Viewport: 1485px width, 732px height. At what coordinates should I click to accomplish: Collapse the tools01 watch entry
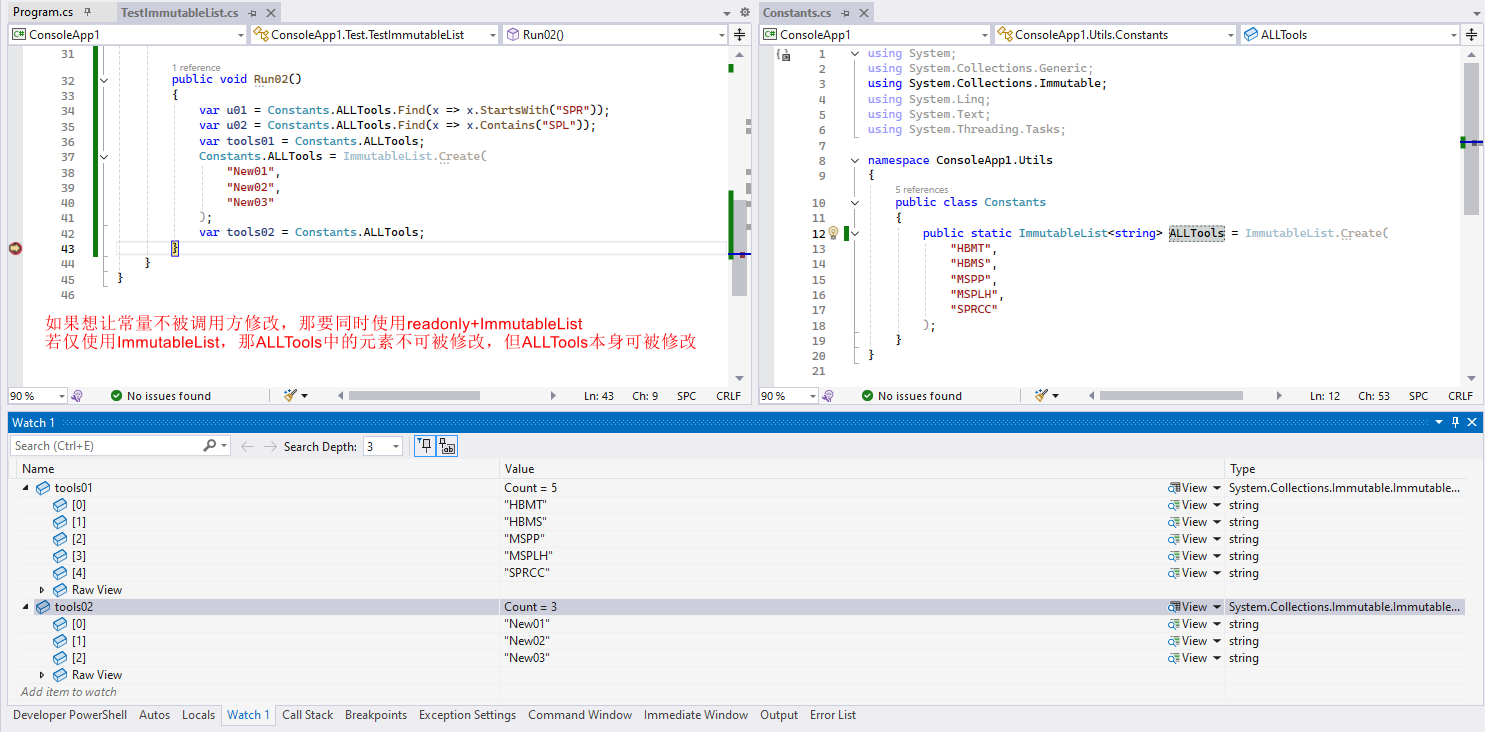tap(25, 487)
